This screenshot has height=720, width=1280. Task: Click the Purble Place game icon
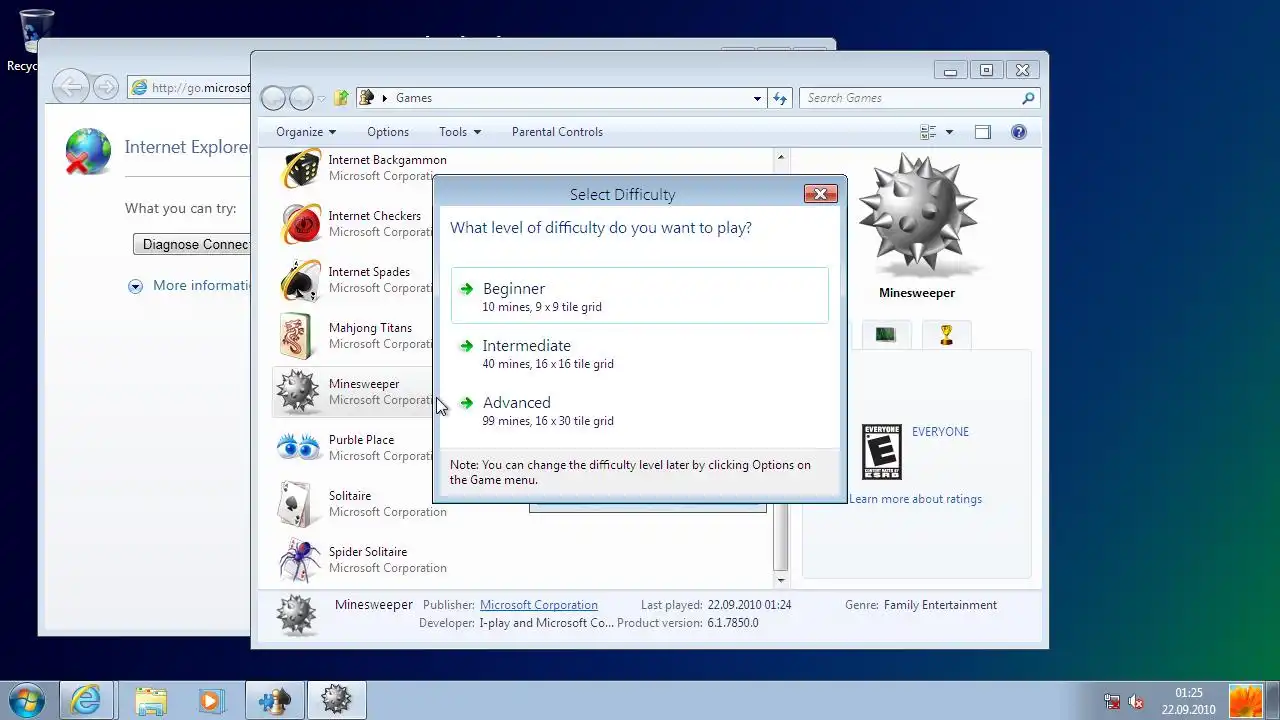point(300,448)
